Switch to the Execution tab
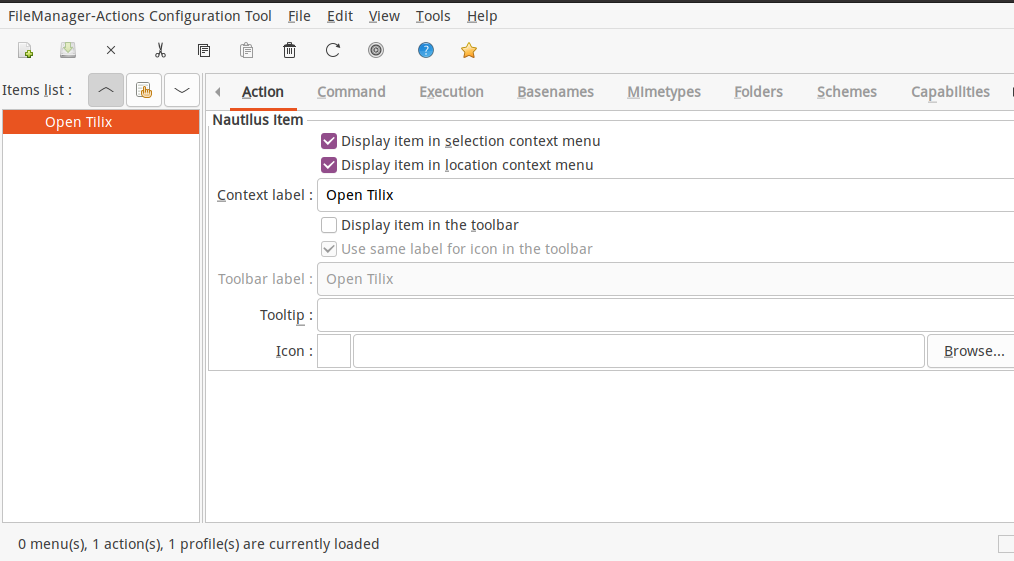Image resolution: width=1014 pixels, height=561 pixels. click(451, 92)
